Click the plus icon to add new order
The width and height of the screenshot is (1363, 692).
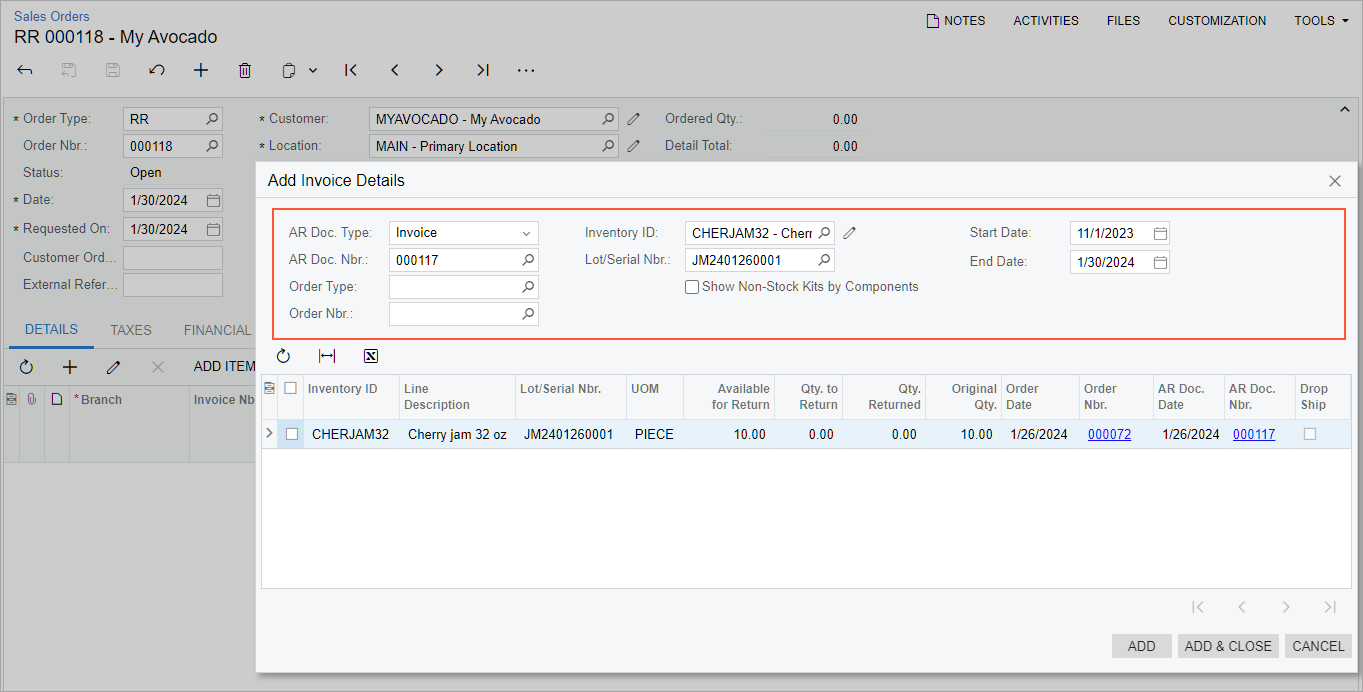tap(201, 70)
